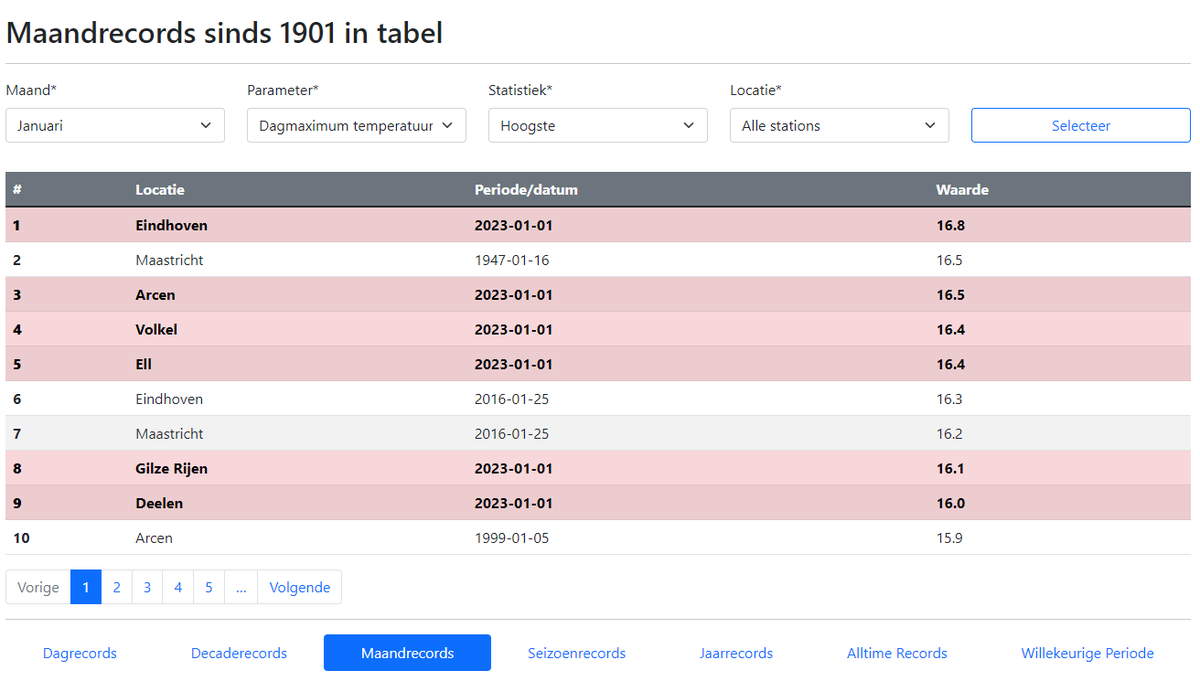Open the Parameter dropdown for Dagmaximum temperatuur
The image size is (1200, 681).
(356, 125)
